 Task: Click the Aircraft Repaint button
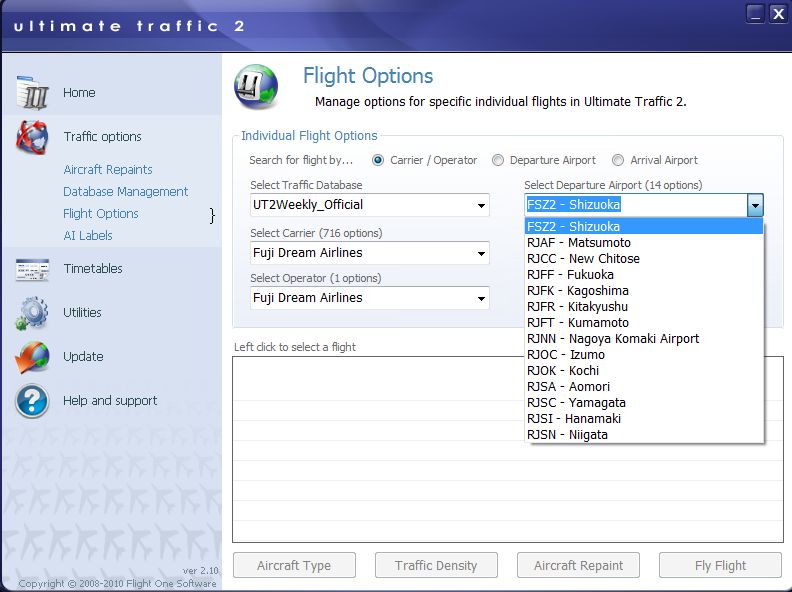pyautogui.click(x=578, y=565)
